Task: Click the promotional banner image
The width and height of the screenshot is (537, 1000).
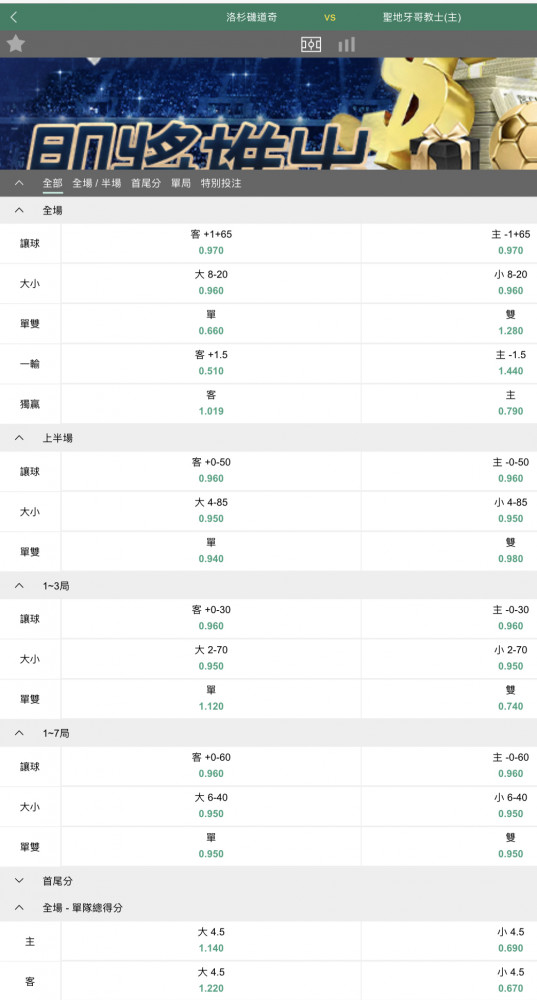Action: 268,114
